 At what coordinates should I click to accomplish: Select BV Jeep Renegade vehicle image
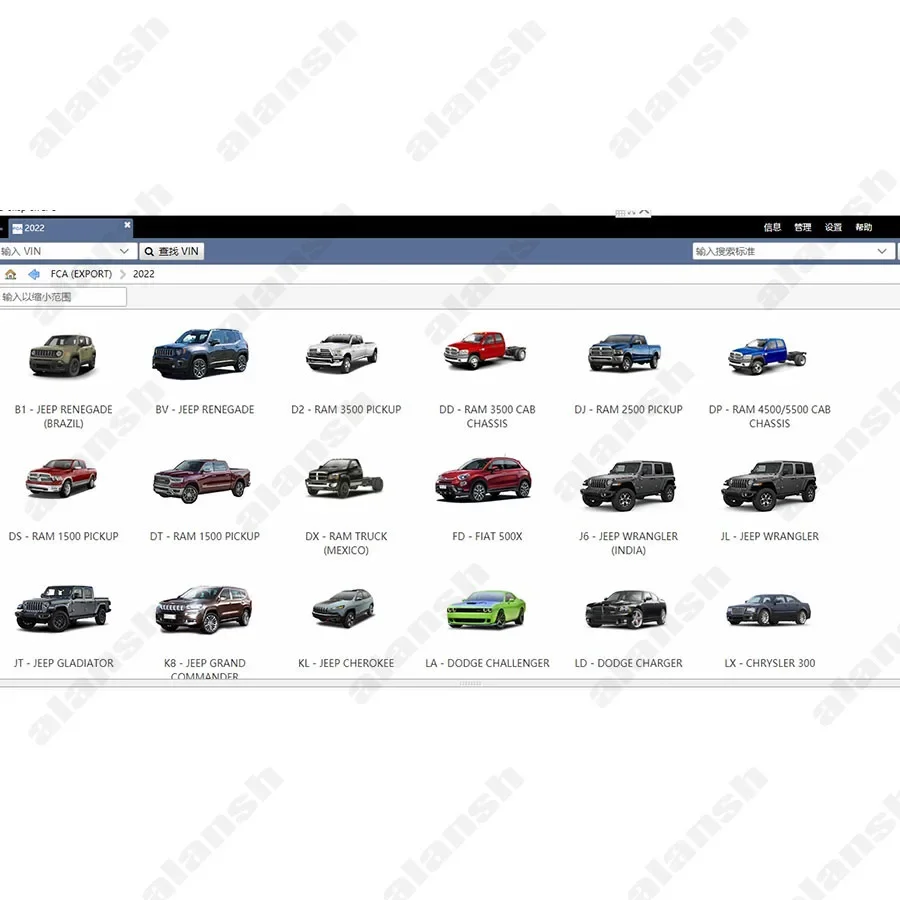tap(200, 354)
